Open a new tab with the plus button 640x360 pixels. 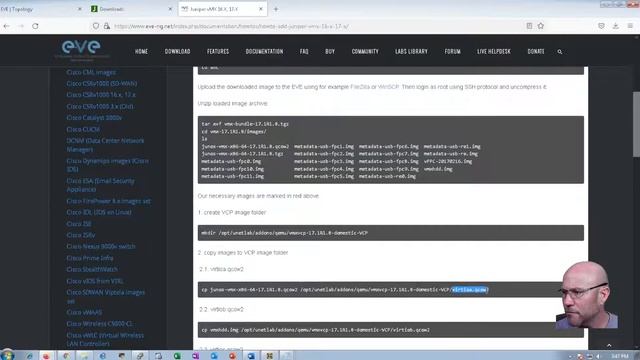pos(276,9)
